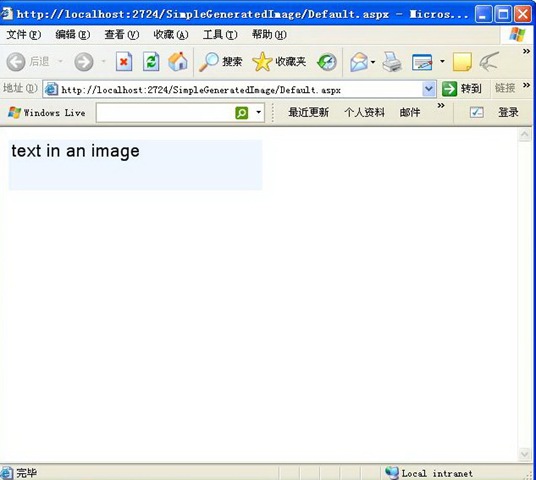Click the scrollbar down arrow

[525, 454]
